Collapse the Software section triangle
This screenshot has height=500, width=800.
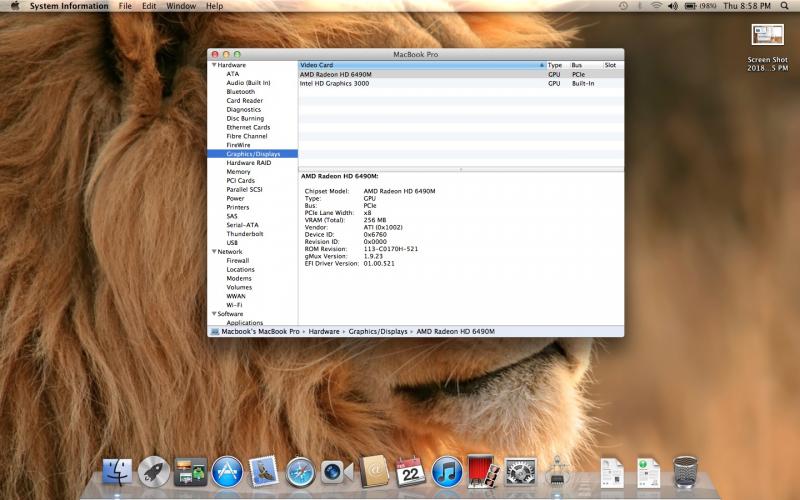pos(214,314)
